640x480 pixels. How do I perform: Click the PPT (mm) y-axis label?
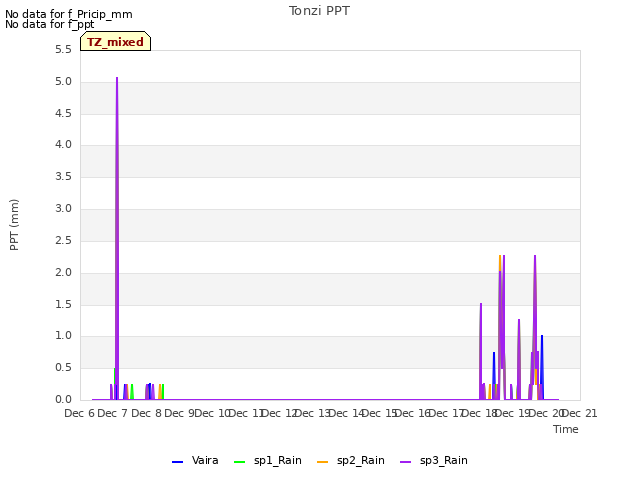14,225
